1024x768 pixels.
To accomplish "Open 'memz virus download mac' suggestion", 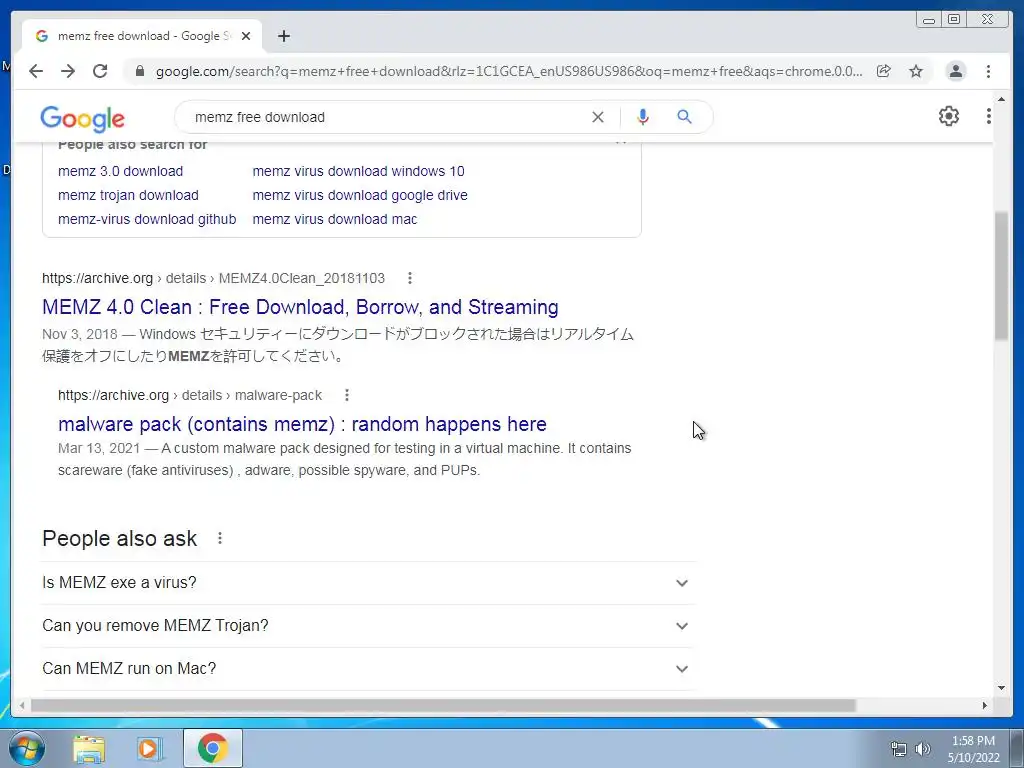I will point(334,219).
